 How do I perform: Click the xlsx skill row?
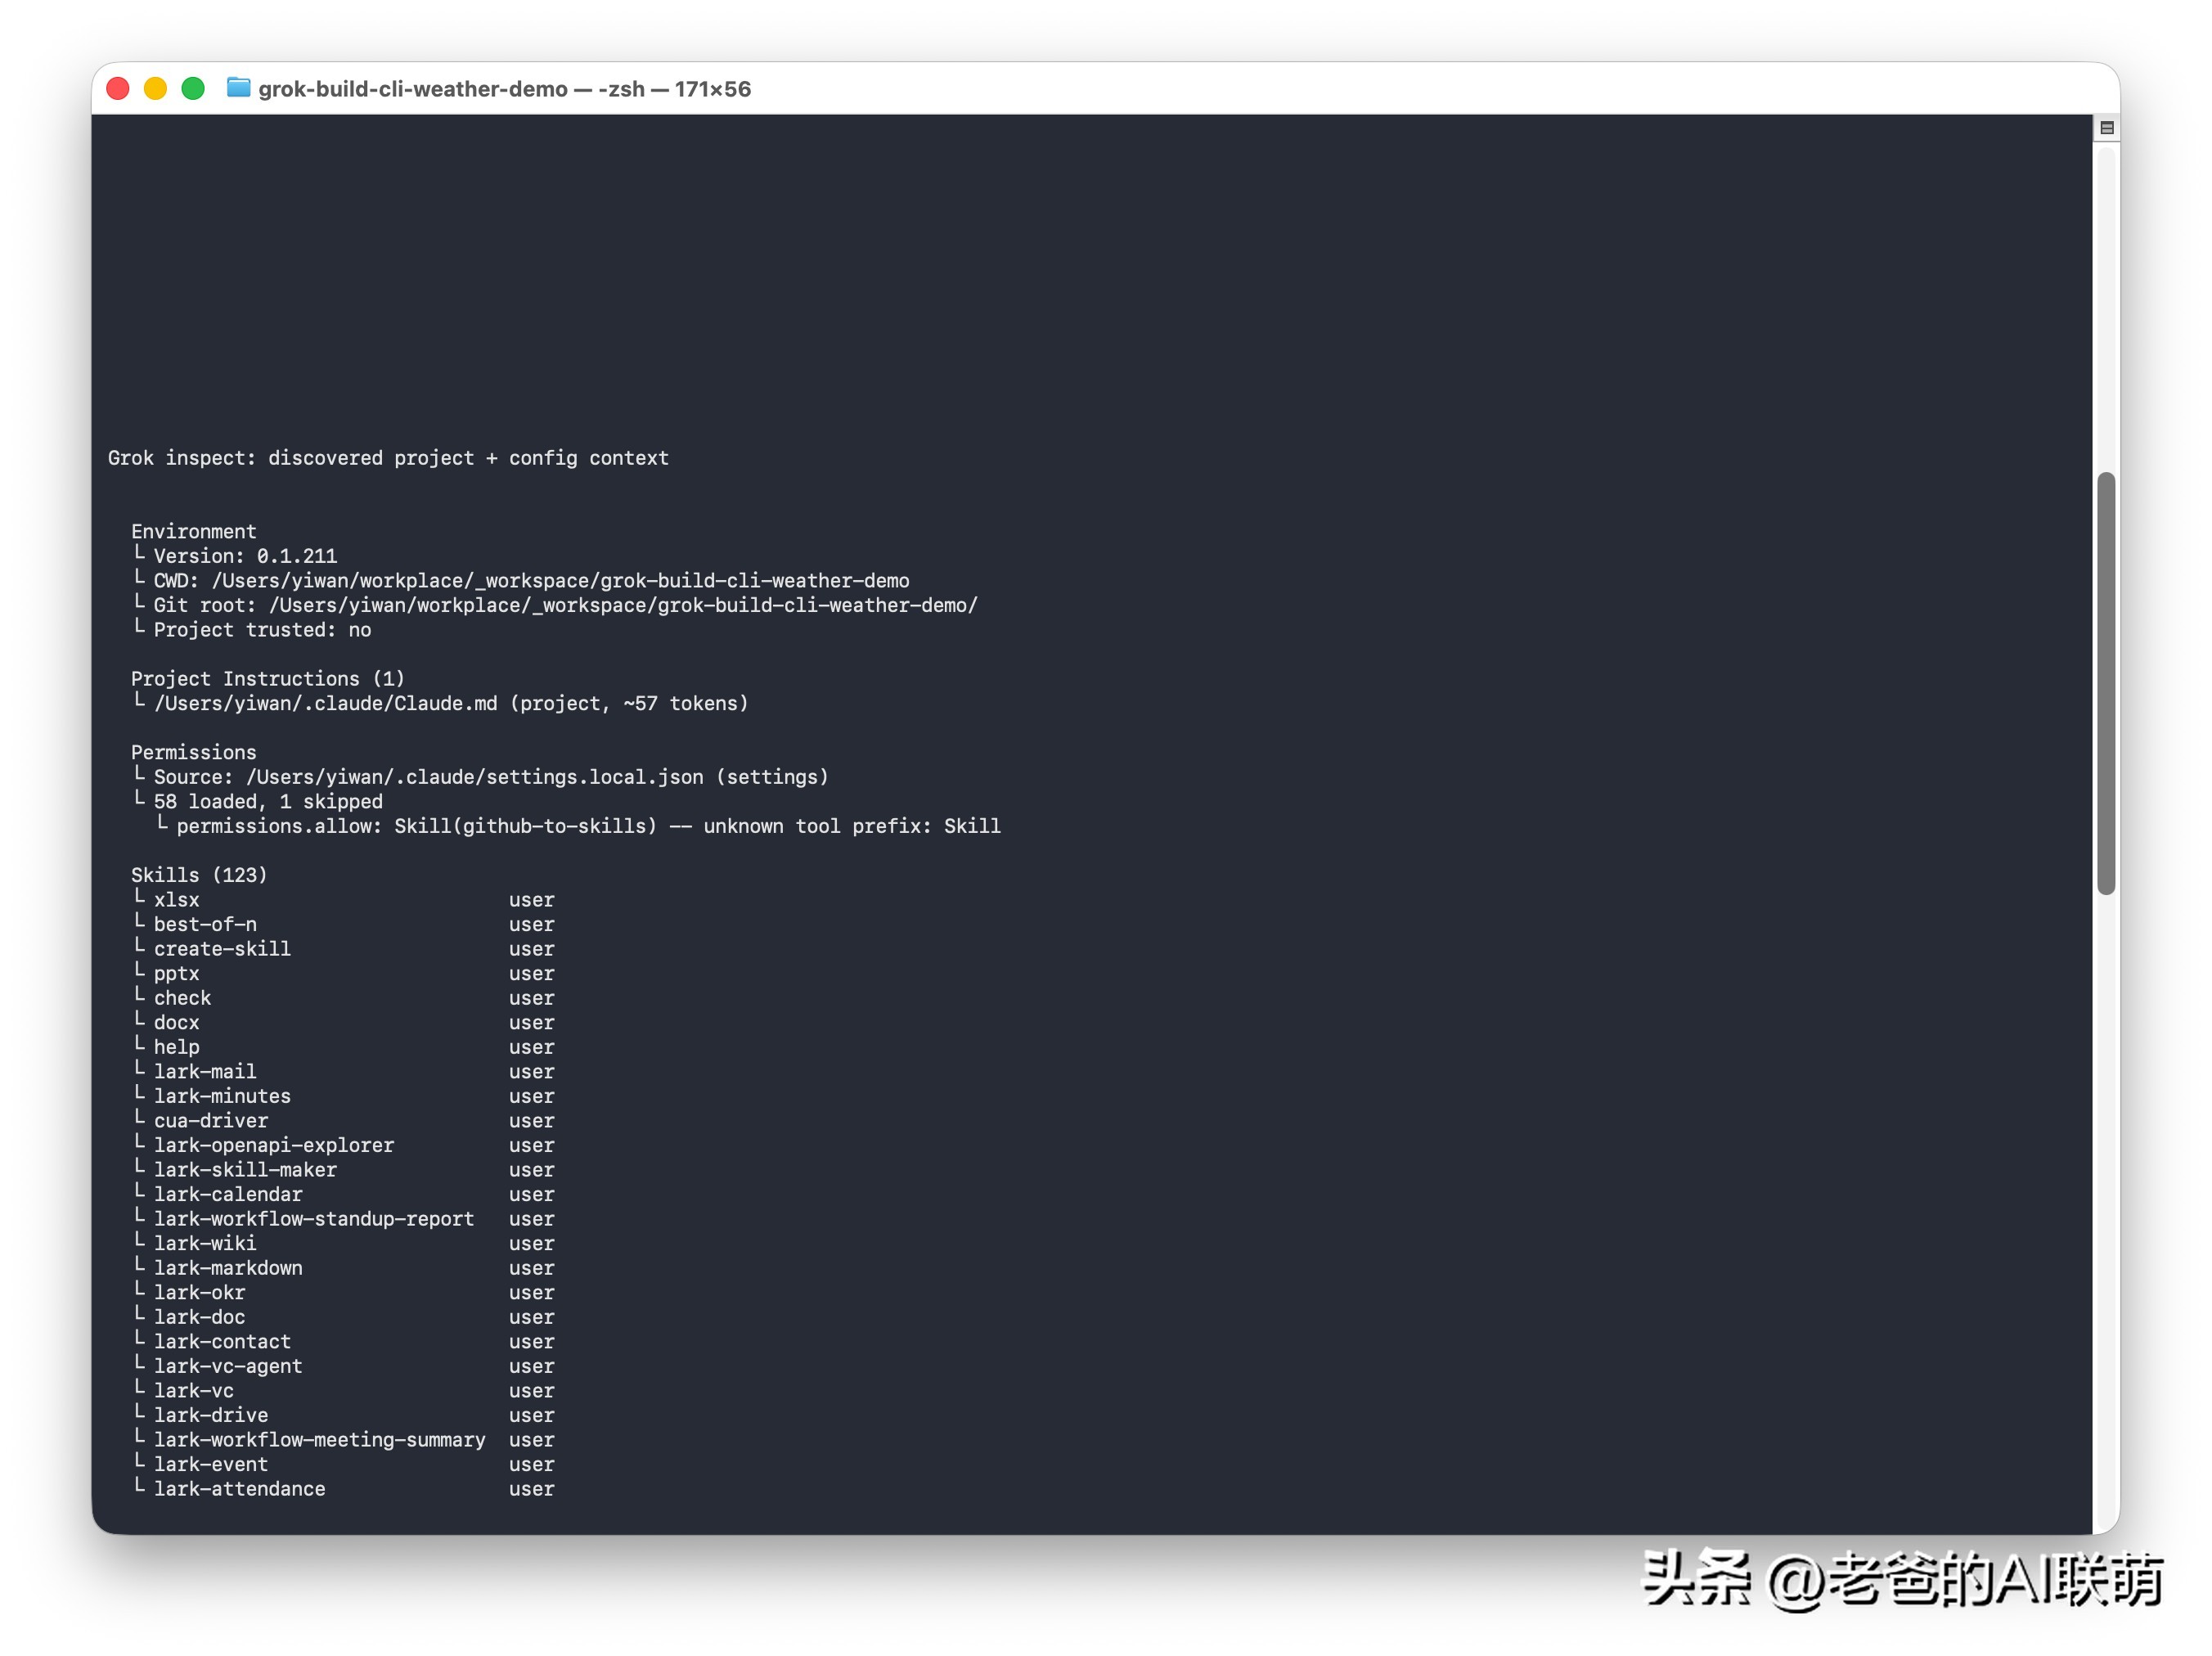[344, 900]
